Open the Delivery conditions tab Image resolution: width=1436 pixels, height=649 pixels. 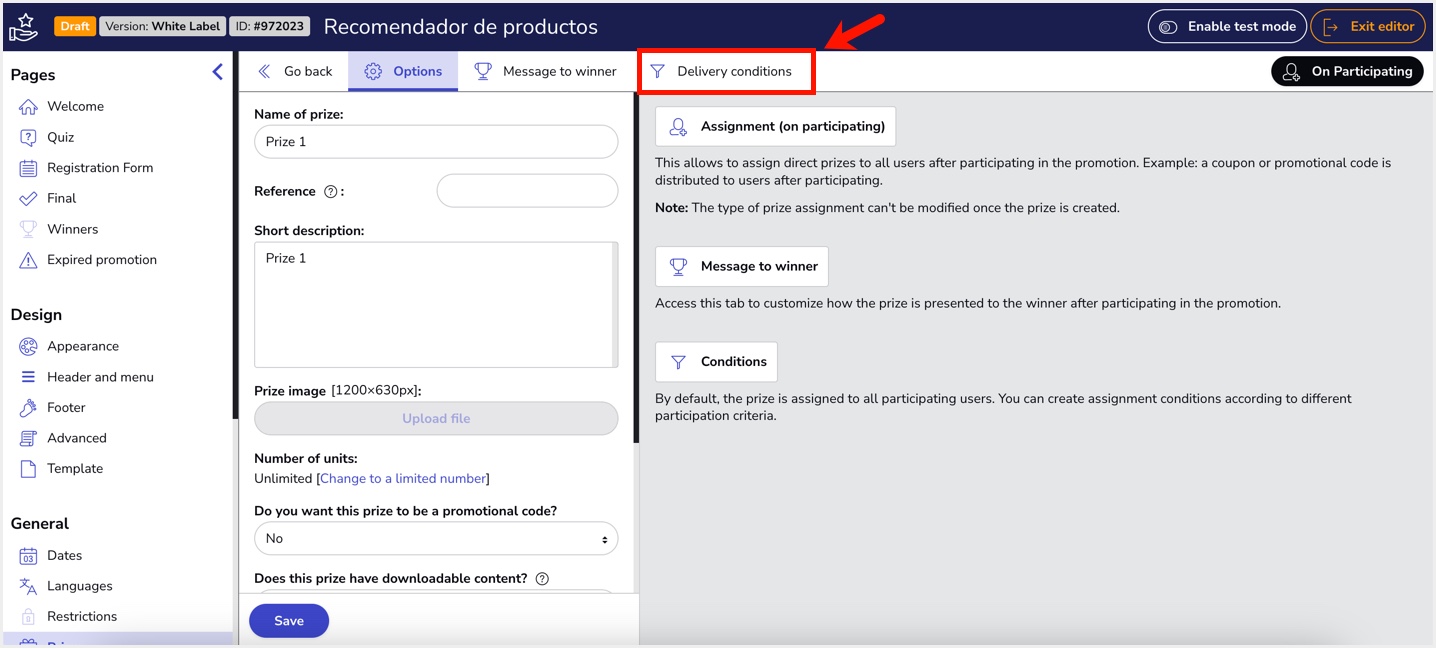click(727, 71)
